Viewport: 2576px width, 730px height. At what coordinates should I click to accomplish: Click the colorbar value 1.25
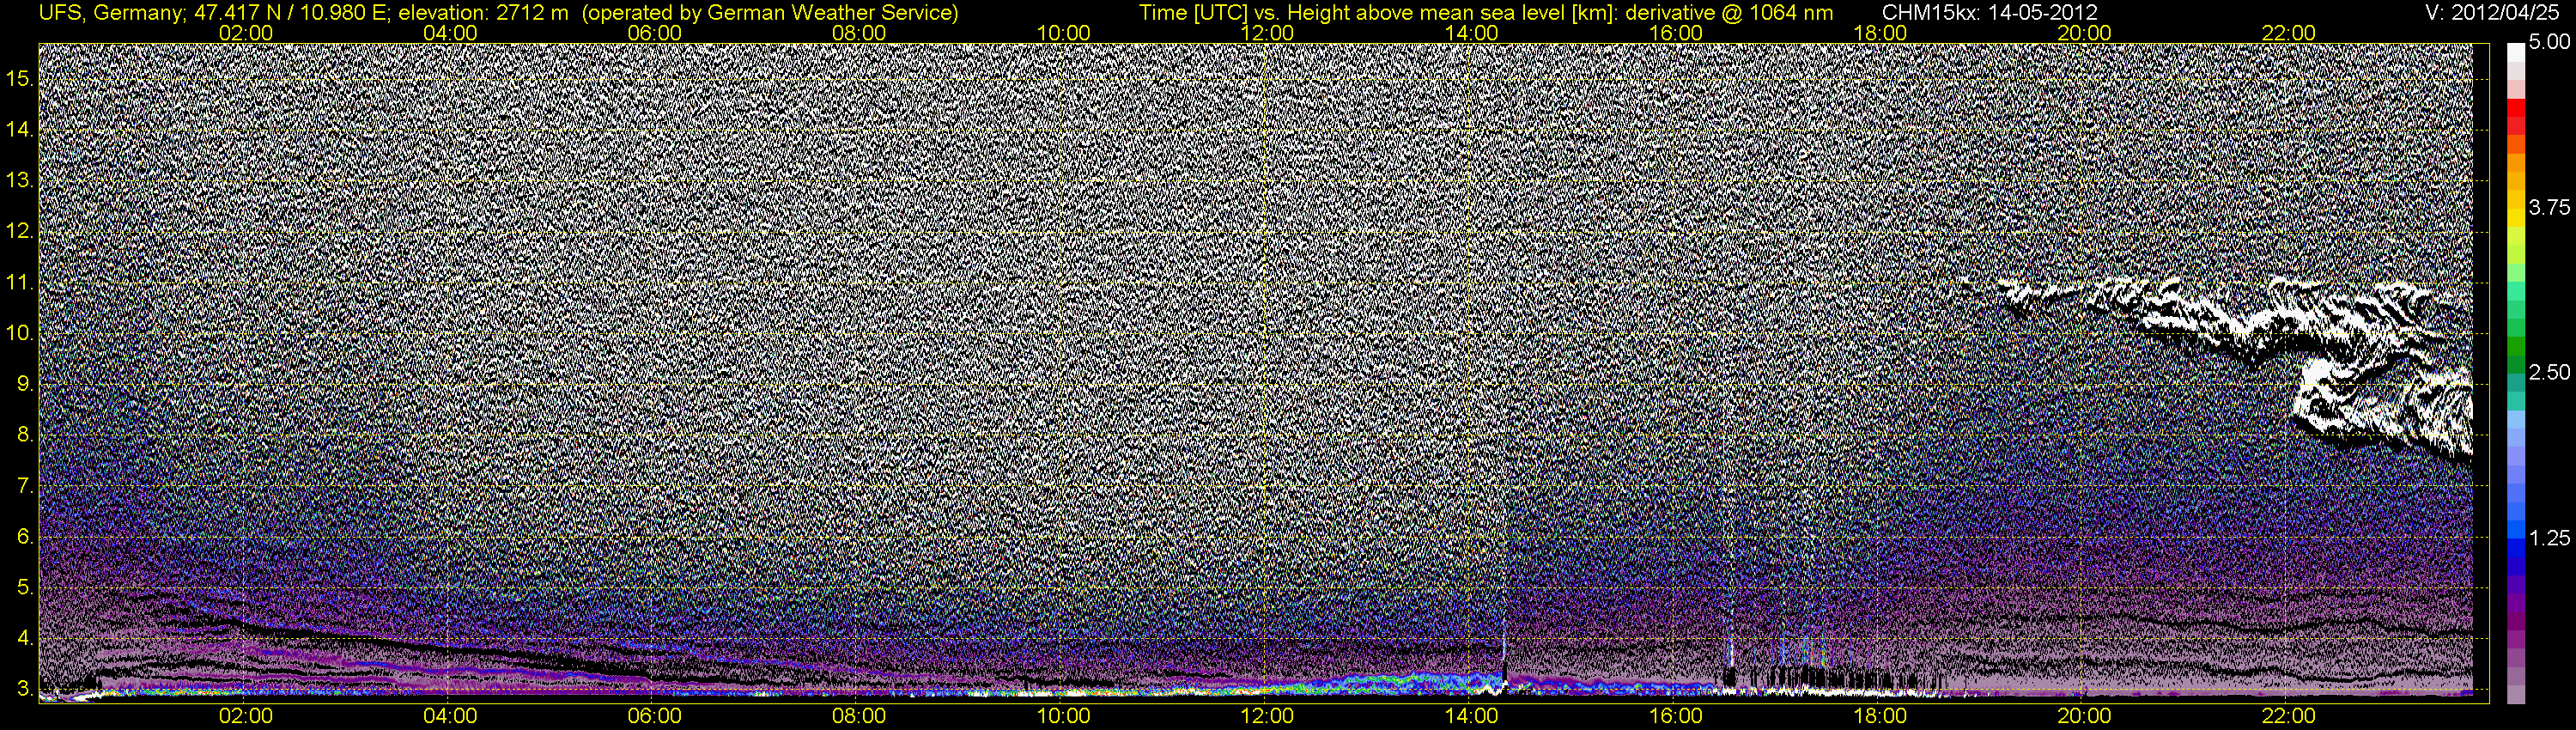click(x=2550, y=538)
